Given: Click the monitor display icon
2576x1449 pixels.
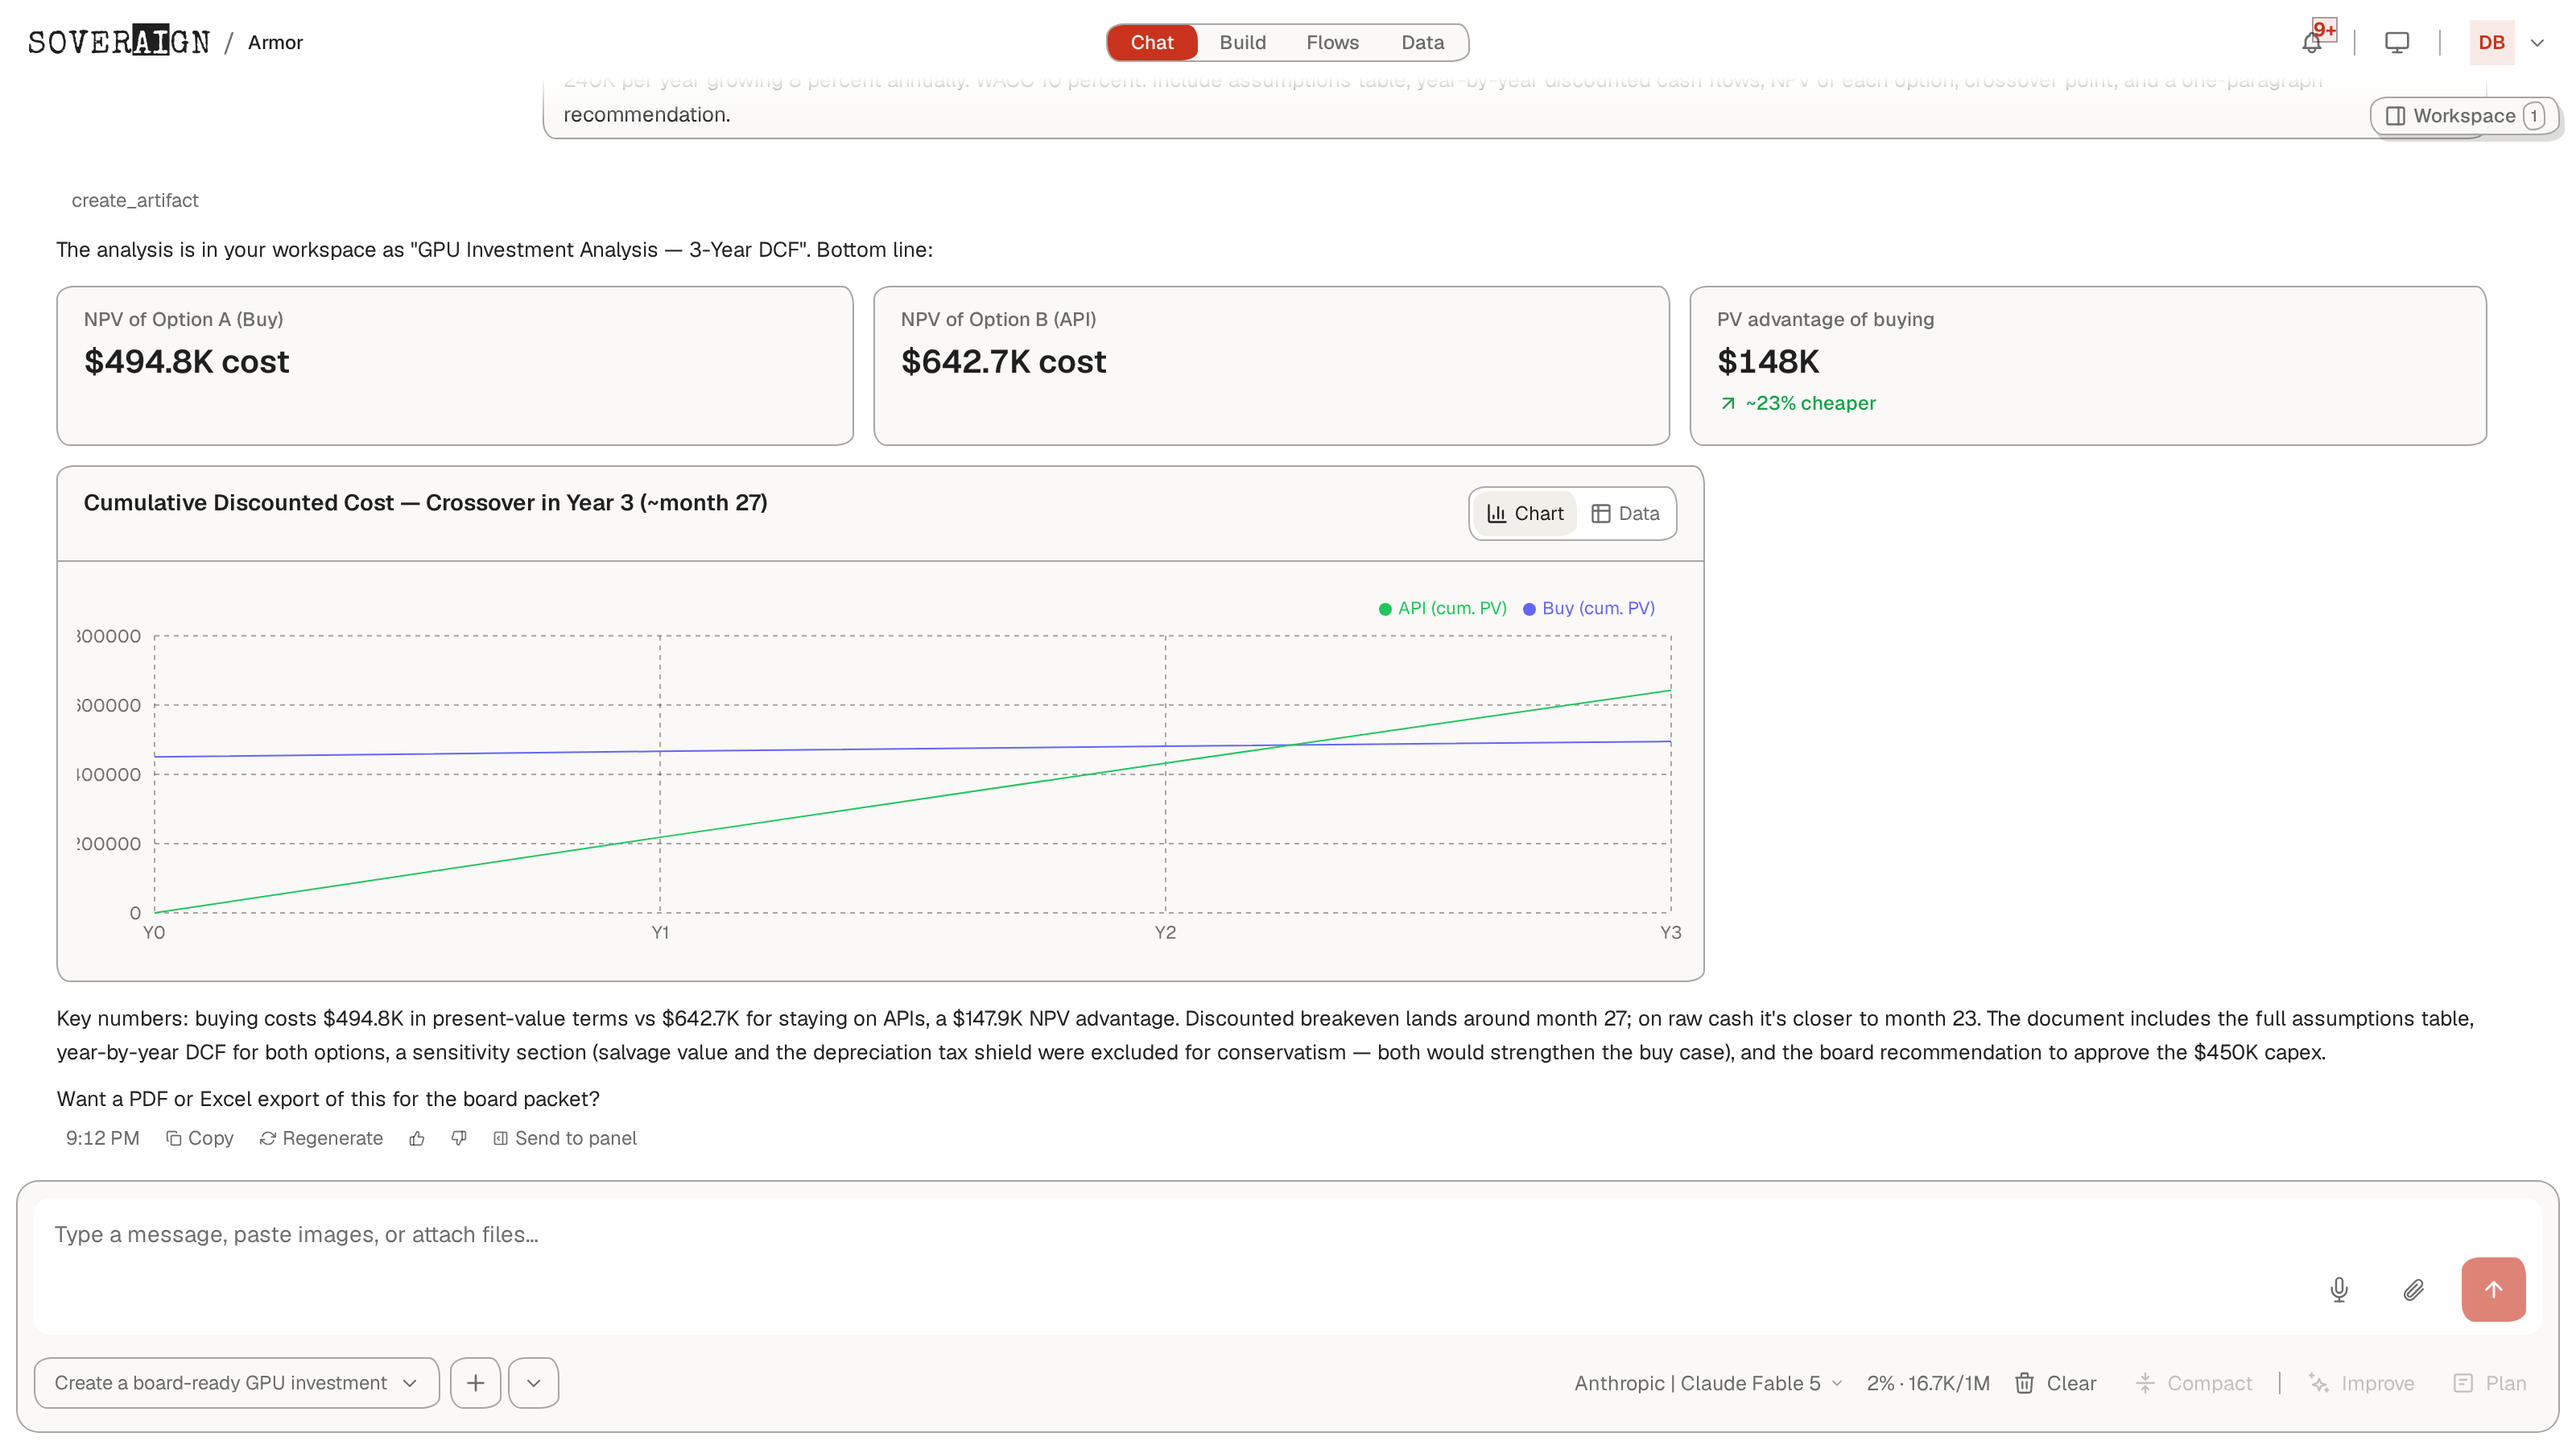Looking at the screenshot, I should (2397, 42).
